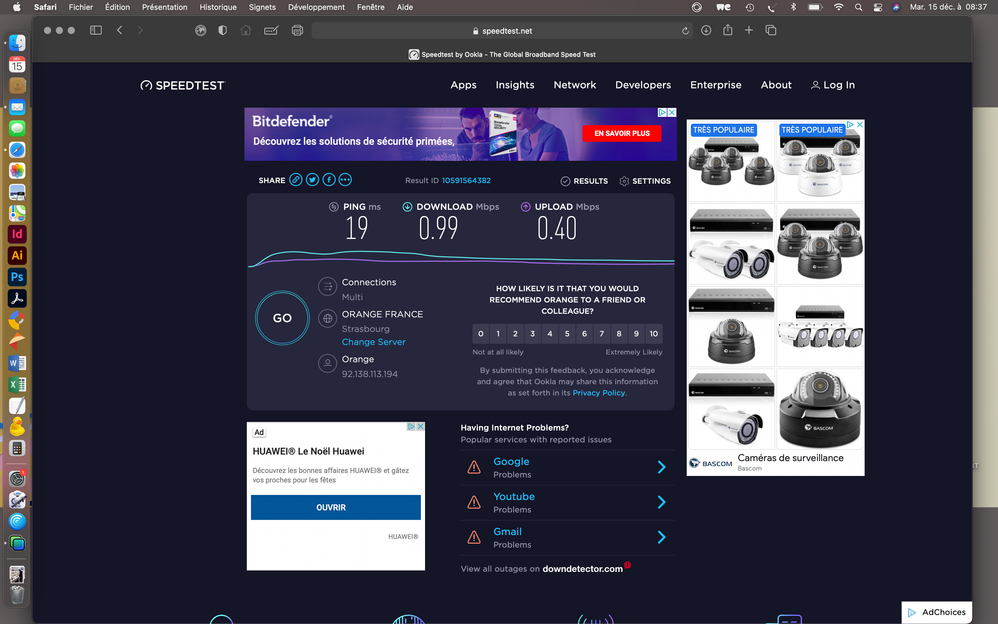Rate recommendation score 6
The width and height of the screenshot is (998, 624).
click(x=584, y=334)
